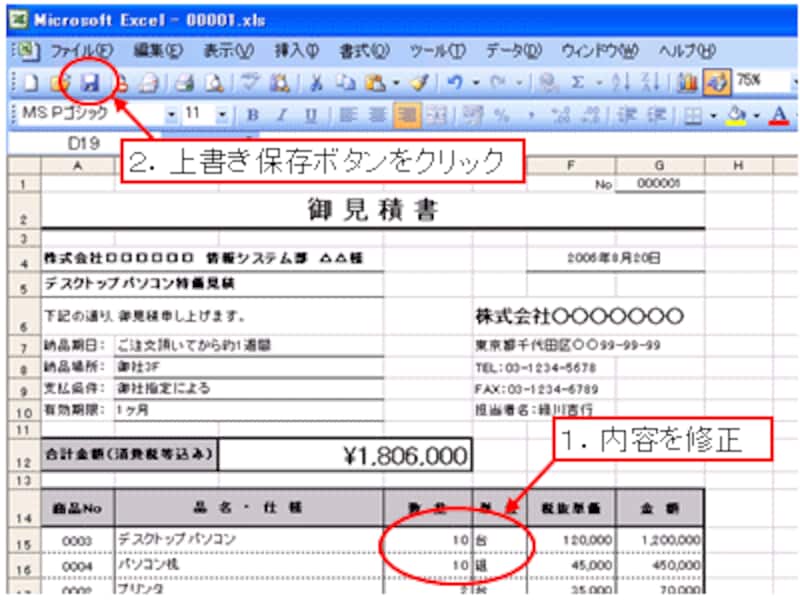The width and height of the screenshot is (800, 600).
Task: Click the Merge and Center icon
Action: 437,116
